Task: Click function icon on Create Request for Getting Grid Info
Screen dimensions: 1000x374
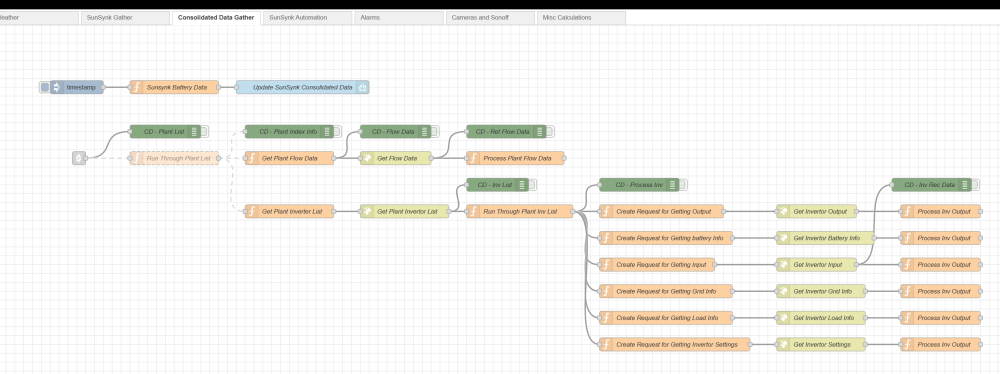Action: [605, 291]
